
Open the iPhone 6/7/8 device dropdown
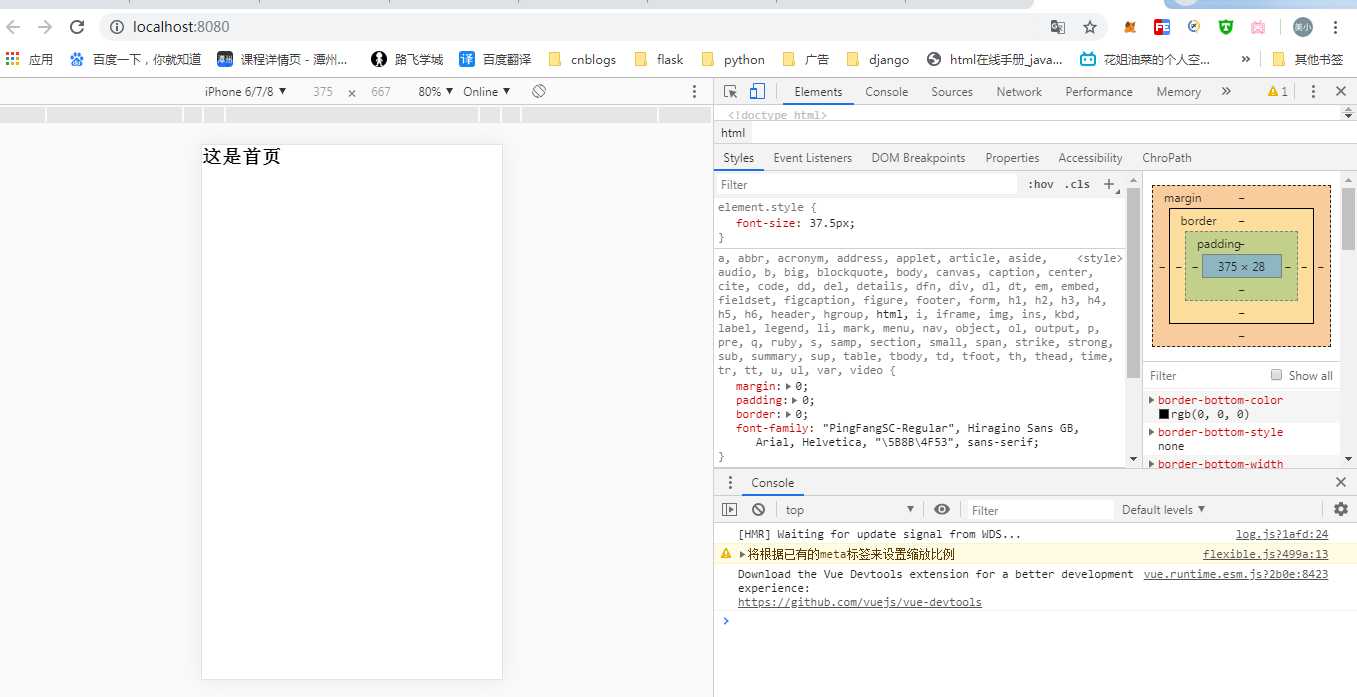(x=246, y=91)
